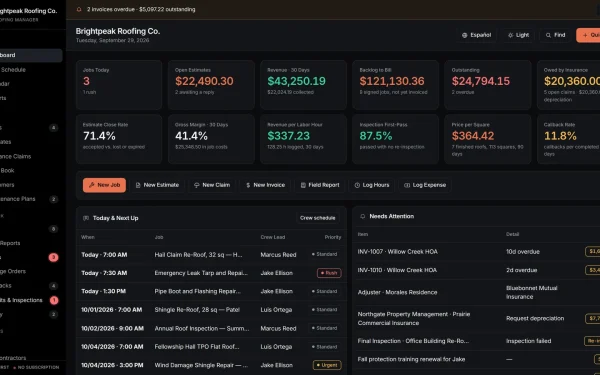Click the Priority column header

click(x=333, y=237)
